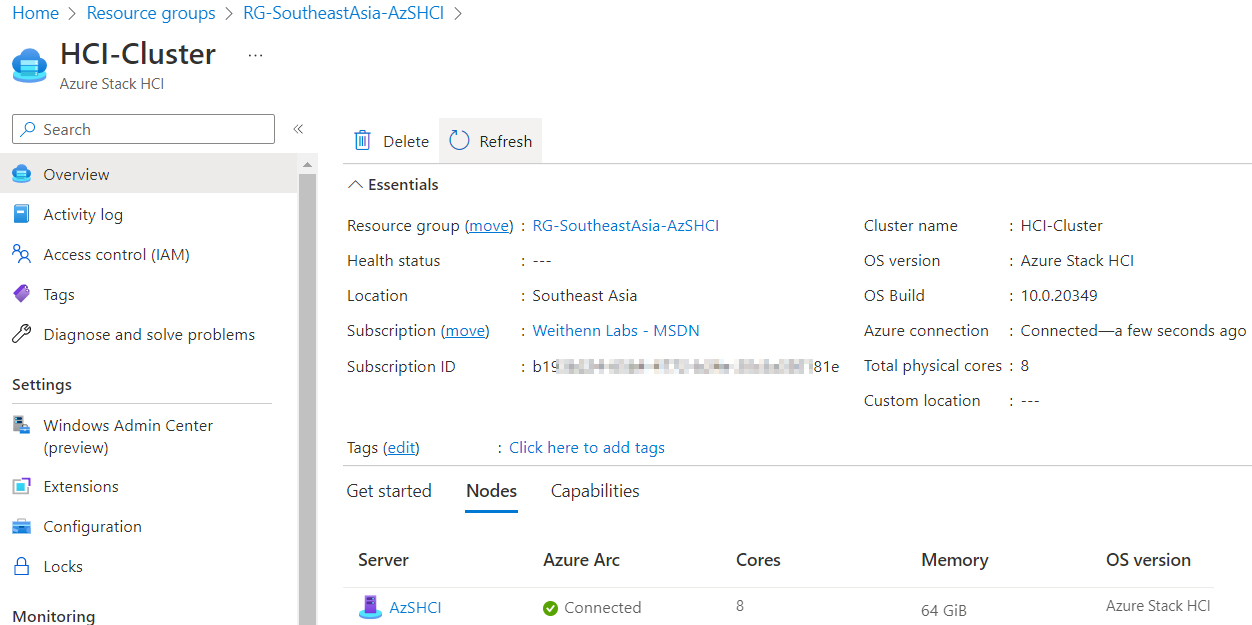This screenshot has width=1252, height=625.
Task: Click move link next to Subscription
Action: click(x=465, y=331)
